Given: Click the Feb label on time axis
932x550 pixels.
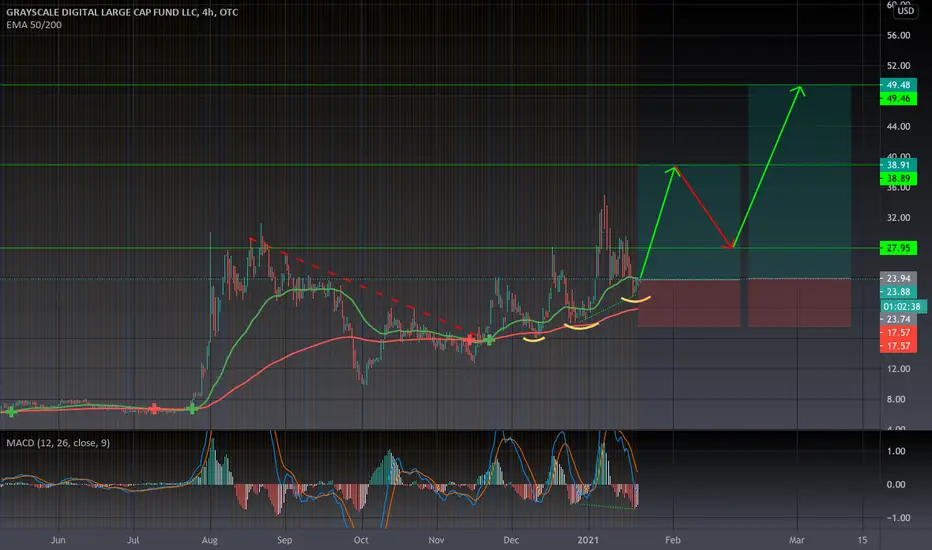Looking at the screenshot, I should tap(672, 540).
